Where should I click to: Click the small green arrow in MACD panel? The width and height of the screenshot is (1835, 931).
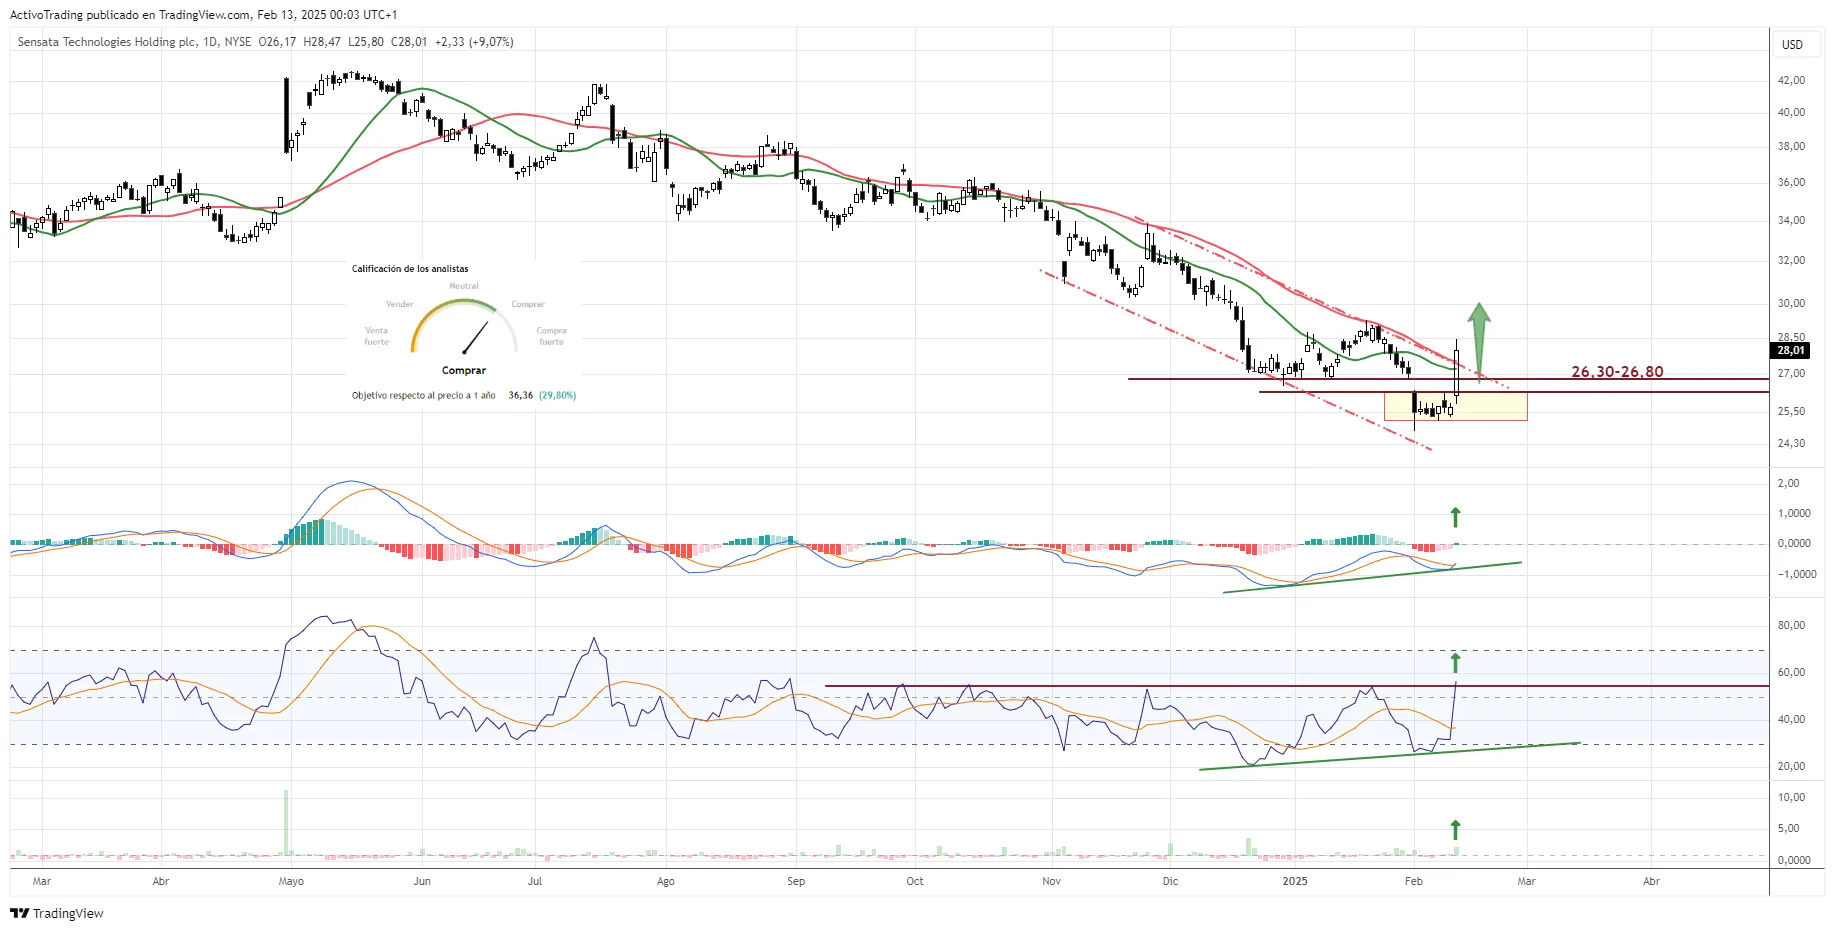click(x=1456, y=517)
